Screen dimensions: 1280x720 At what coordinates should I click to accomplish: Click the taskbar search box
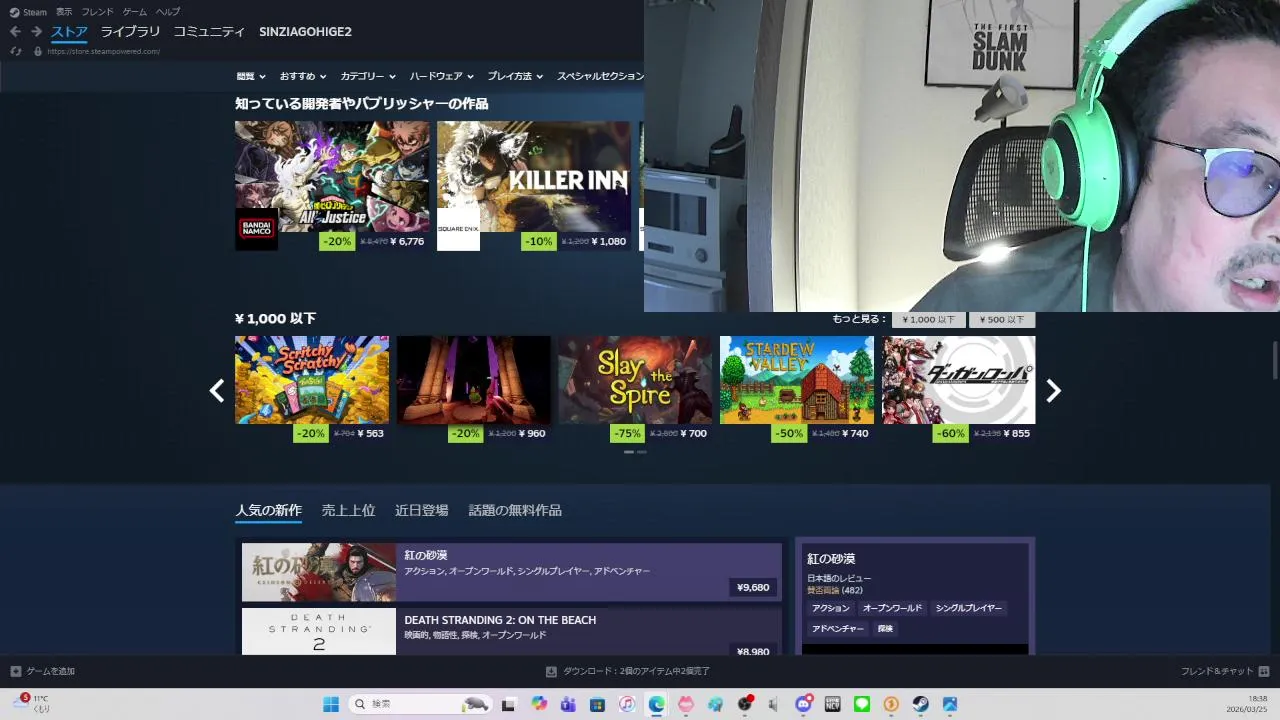point(421,704)
